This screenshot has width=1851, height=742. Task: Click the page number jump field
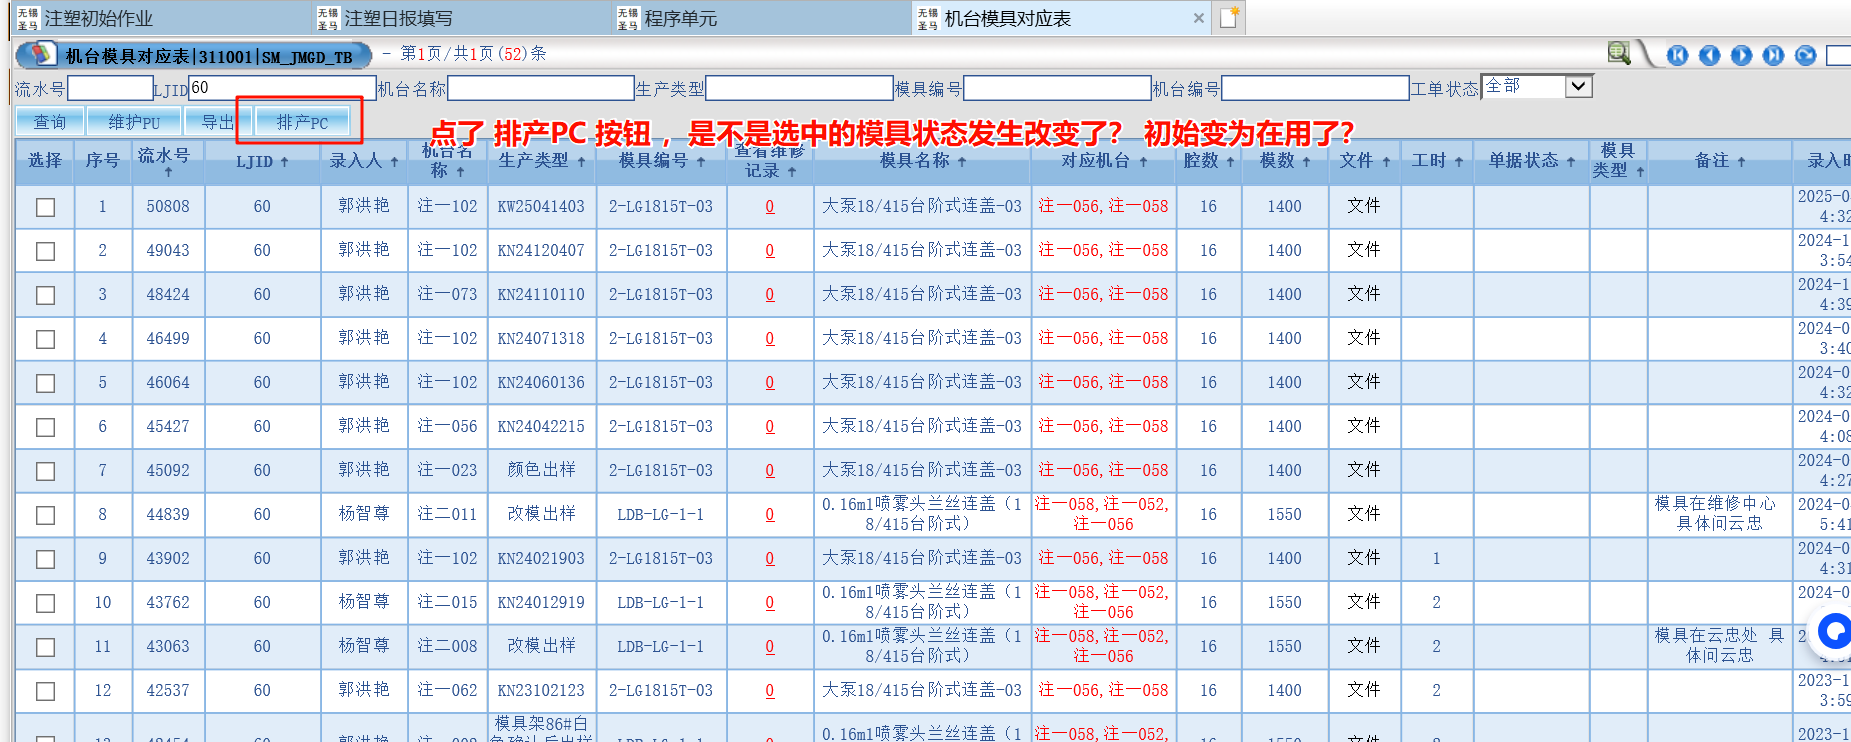1838,55
